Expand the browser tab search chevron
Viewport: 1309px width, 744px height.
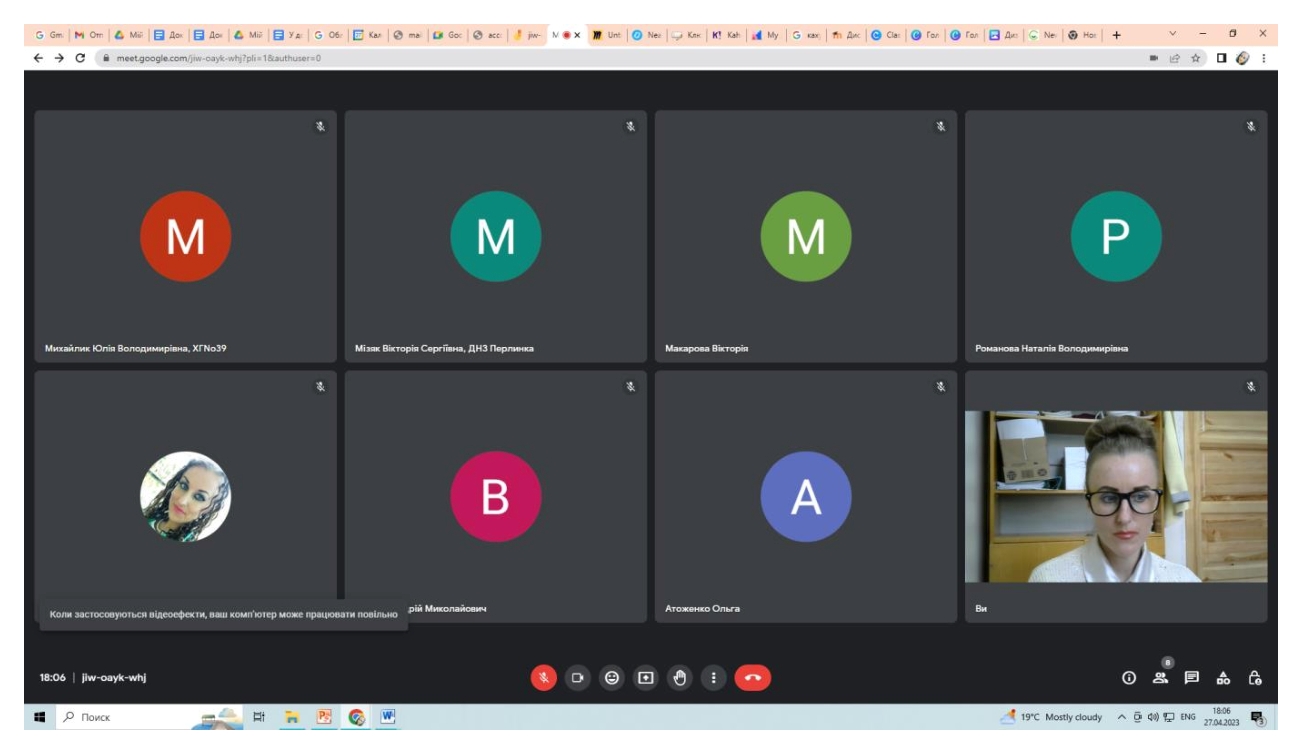[1173, 34]
